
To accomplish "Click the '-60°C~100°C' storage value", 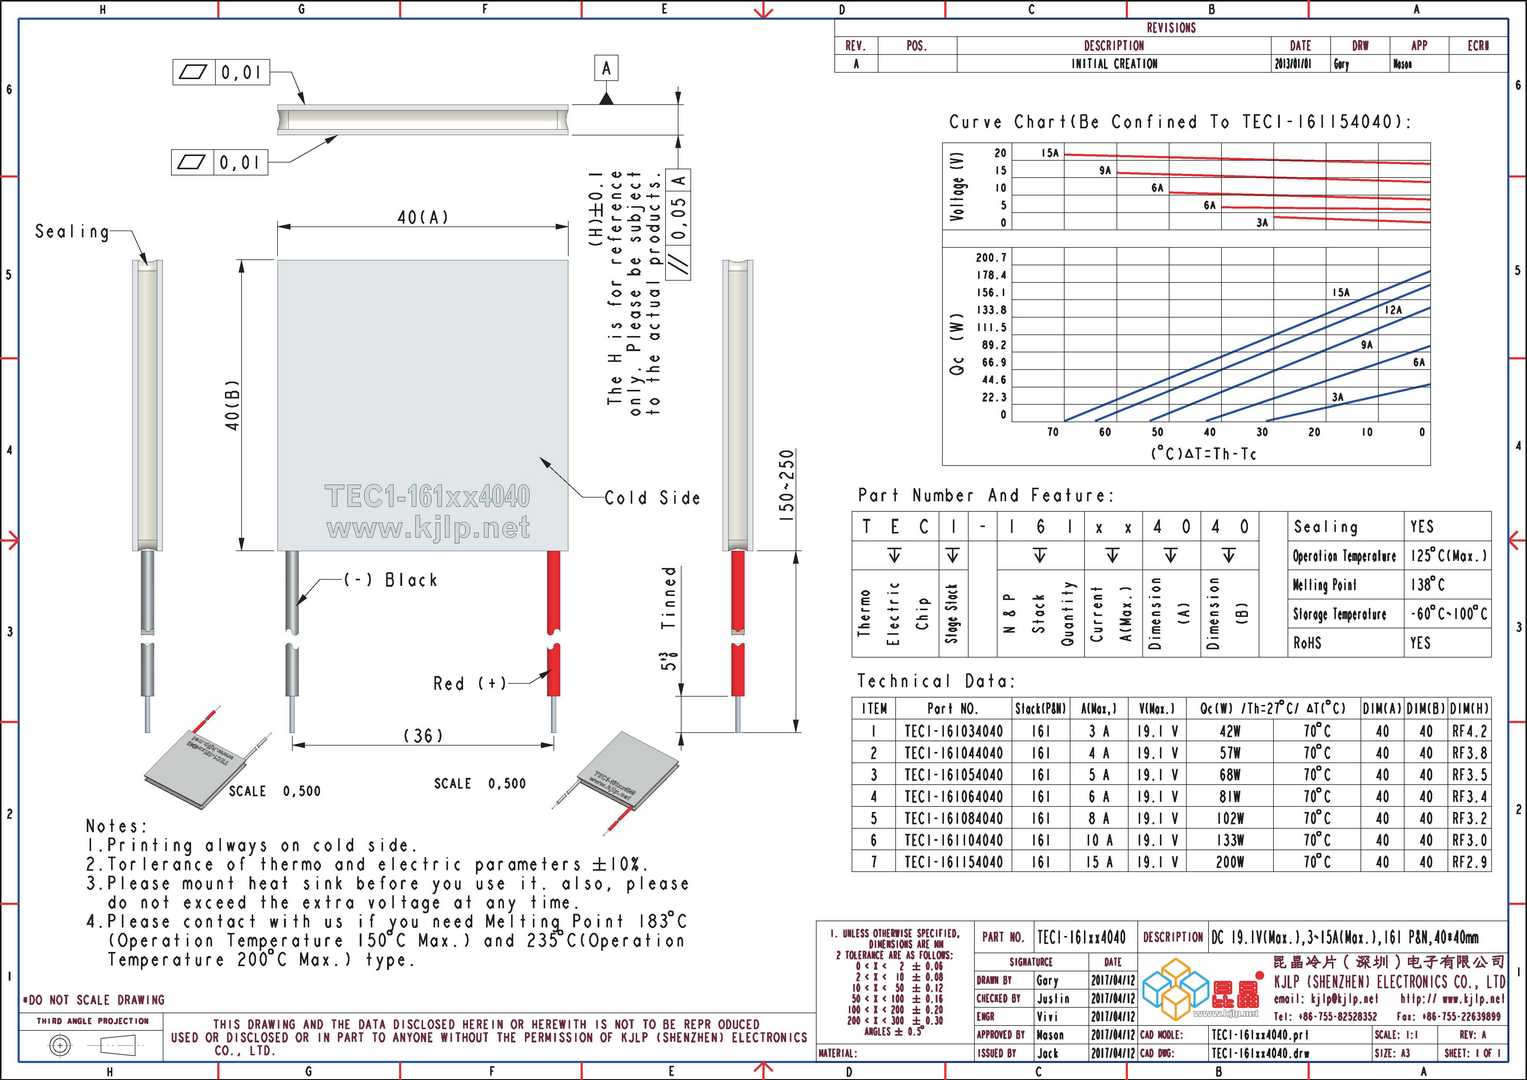I will click(1448, 614).
